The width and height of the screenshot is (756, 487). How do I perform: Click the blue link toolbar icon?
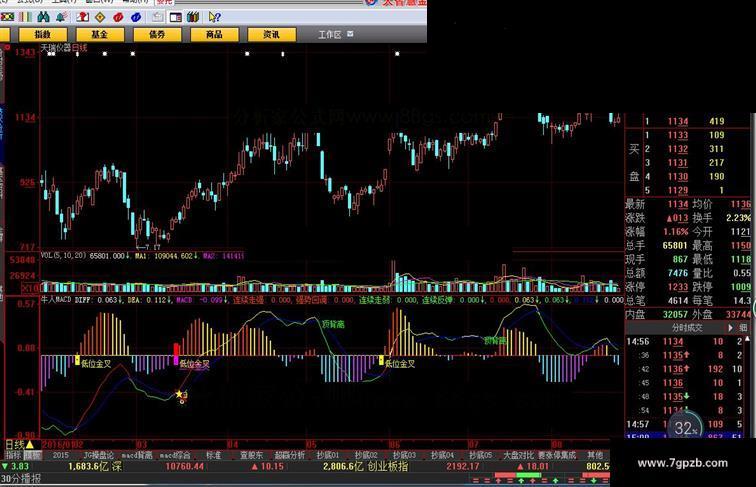click(136, 17)
